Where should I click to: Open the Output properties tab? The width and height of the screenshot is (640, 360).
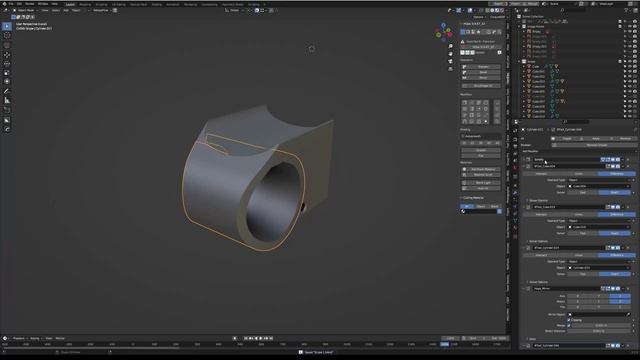pos(515,146)
